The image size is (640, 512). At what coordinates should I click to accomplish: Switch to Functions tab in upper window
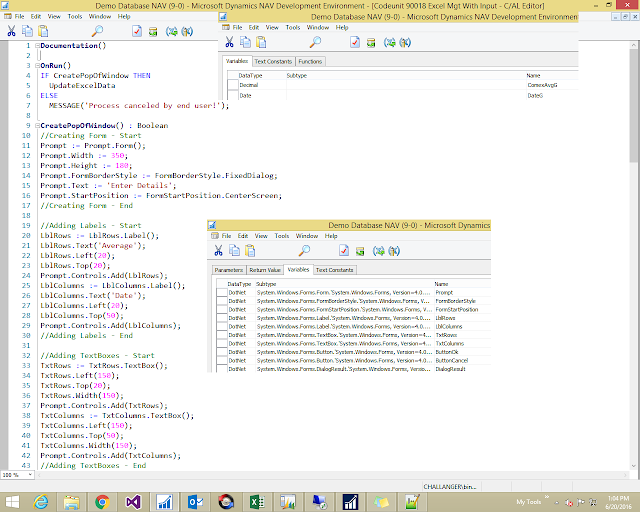310,62
